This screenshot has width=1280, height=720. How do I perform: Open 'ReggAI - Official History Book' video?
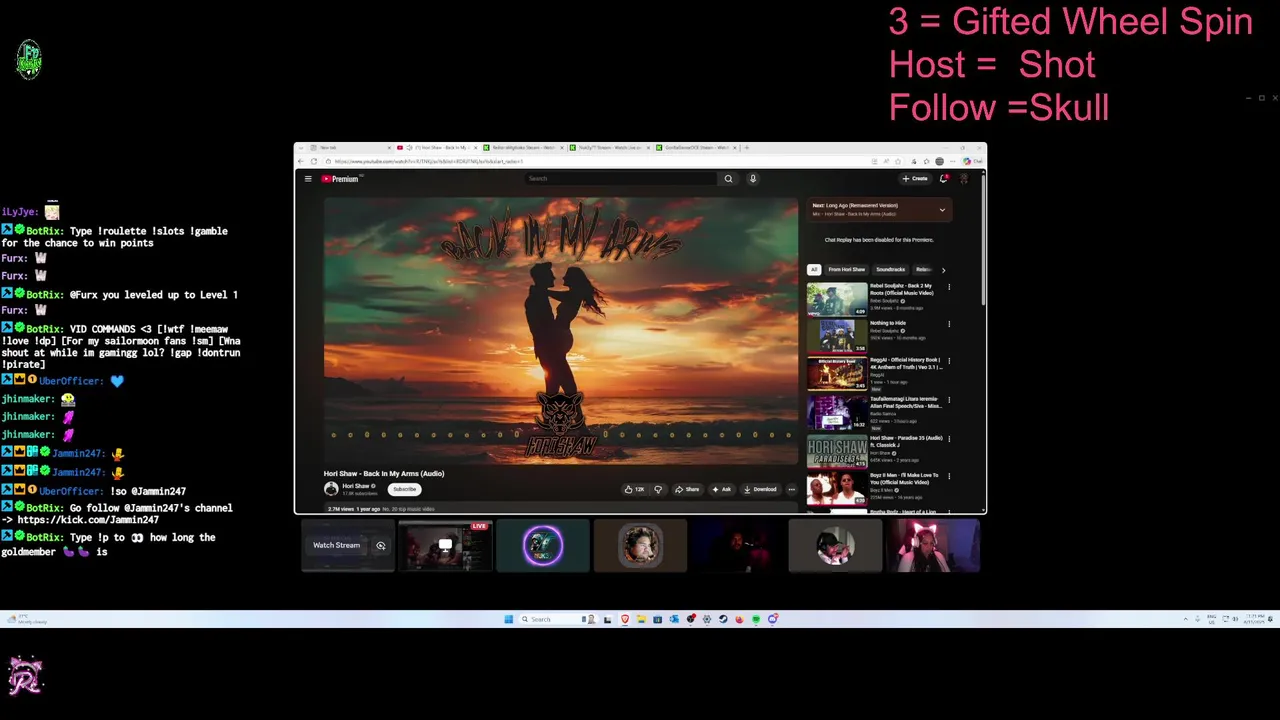click(x=837, y=373)
